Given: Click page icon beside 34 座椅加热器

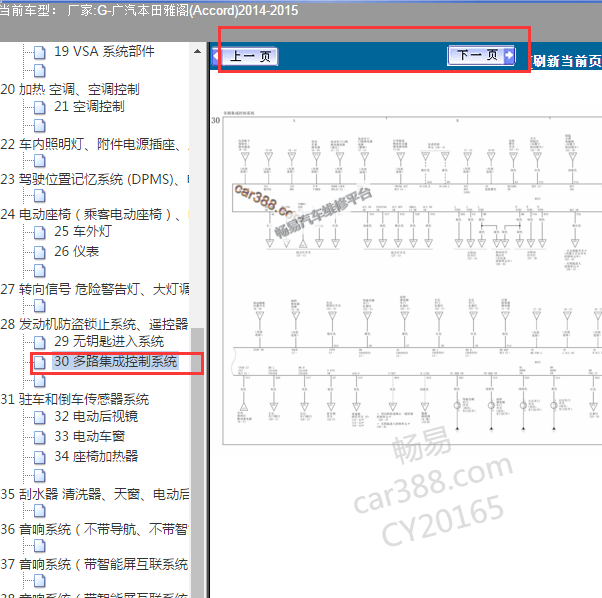Looking at the screenshot, I should pos(40,457).
